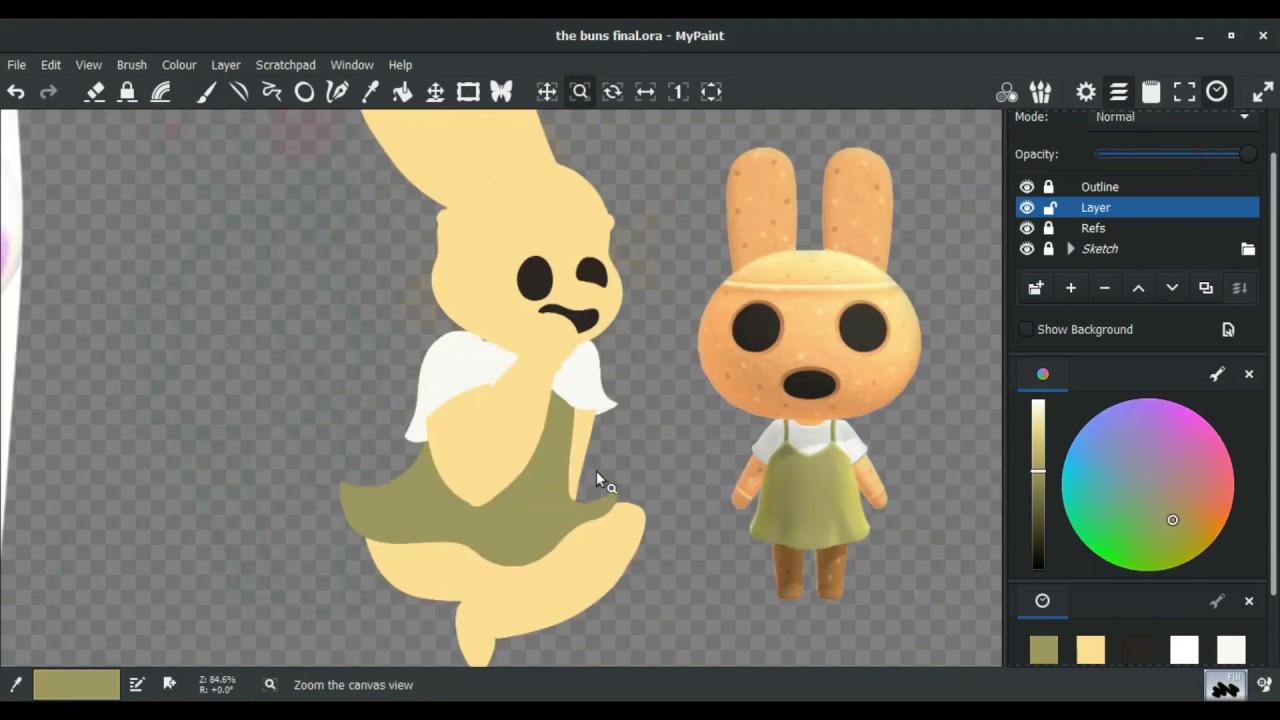Open the layer Mode dropdown
Image resolution: width=1280 pixels, height=720 pixels.
[1172, 117]
